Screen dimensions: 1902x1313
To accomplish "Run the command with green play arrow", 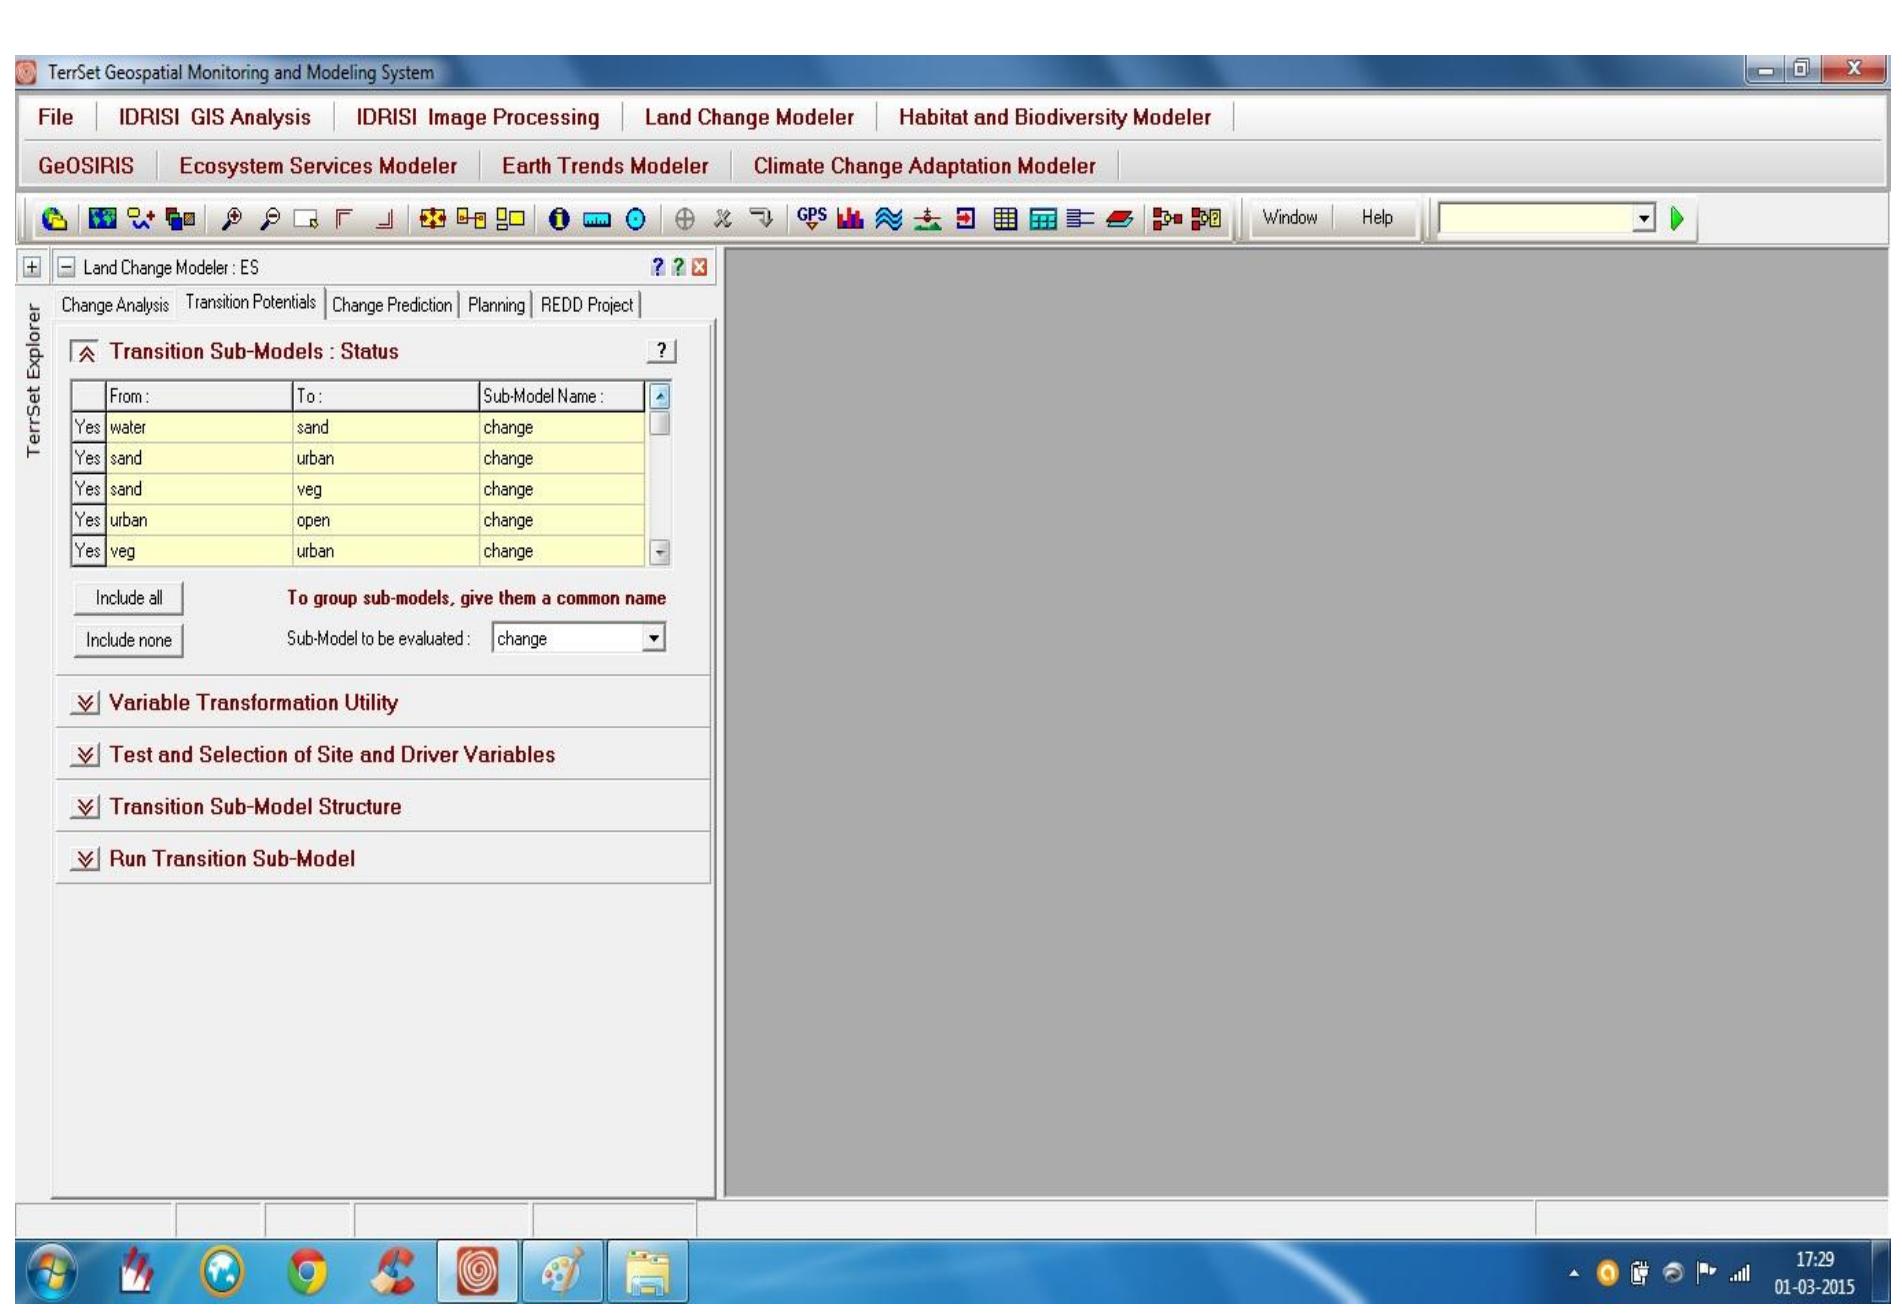I will coord(1677,218).
